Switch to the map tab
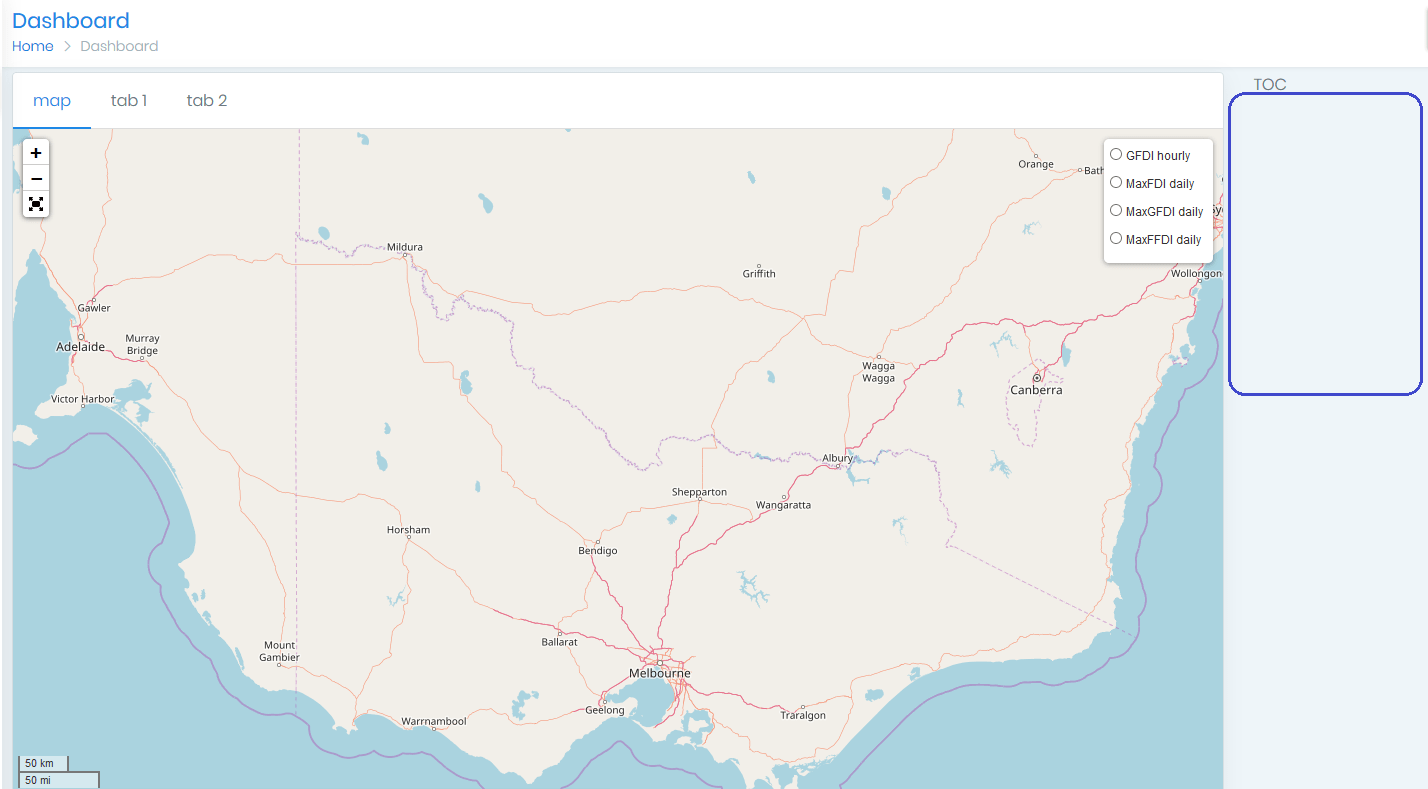This screenshot has height=789, width=1428. point(52,100)
